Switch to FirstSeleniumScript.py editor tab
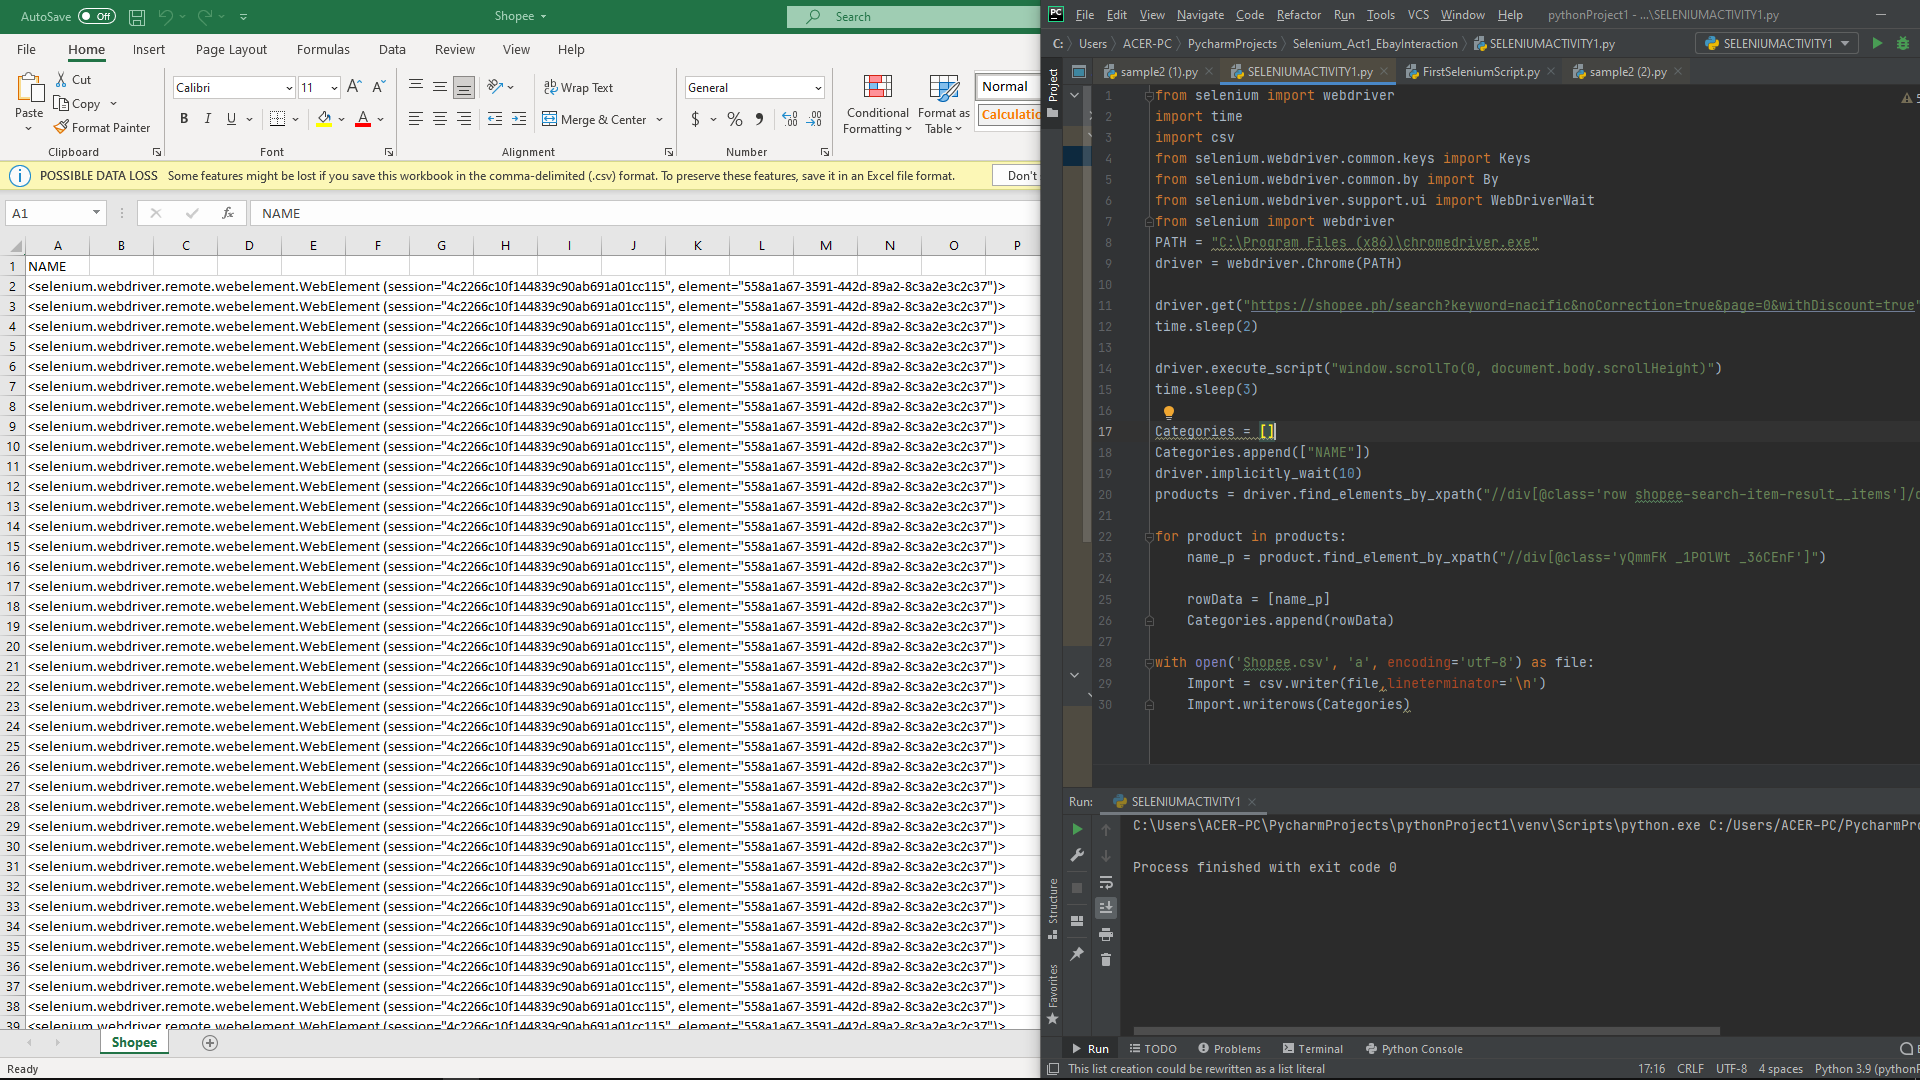Screen dimensions: 1920x1080 pos(1480,72)
